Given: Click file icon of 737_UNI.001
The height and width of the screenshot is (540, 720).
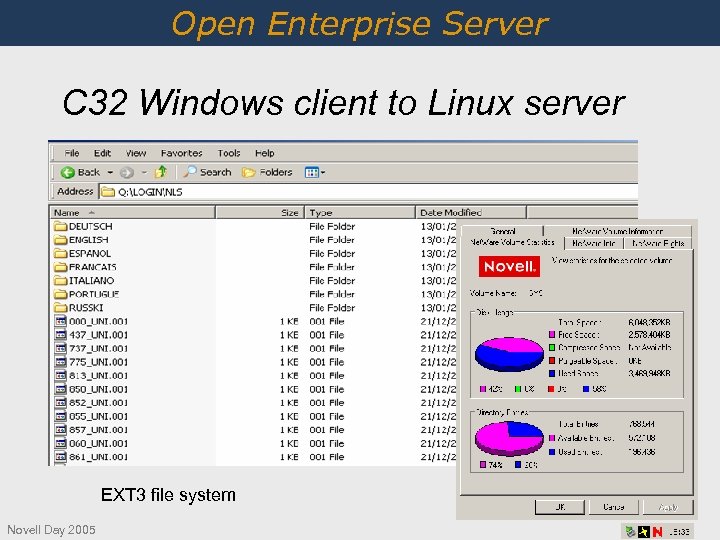Looking at the screenshot, I should [61, 348].
